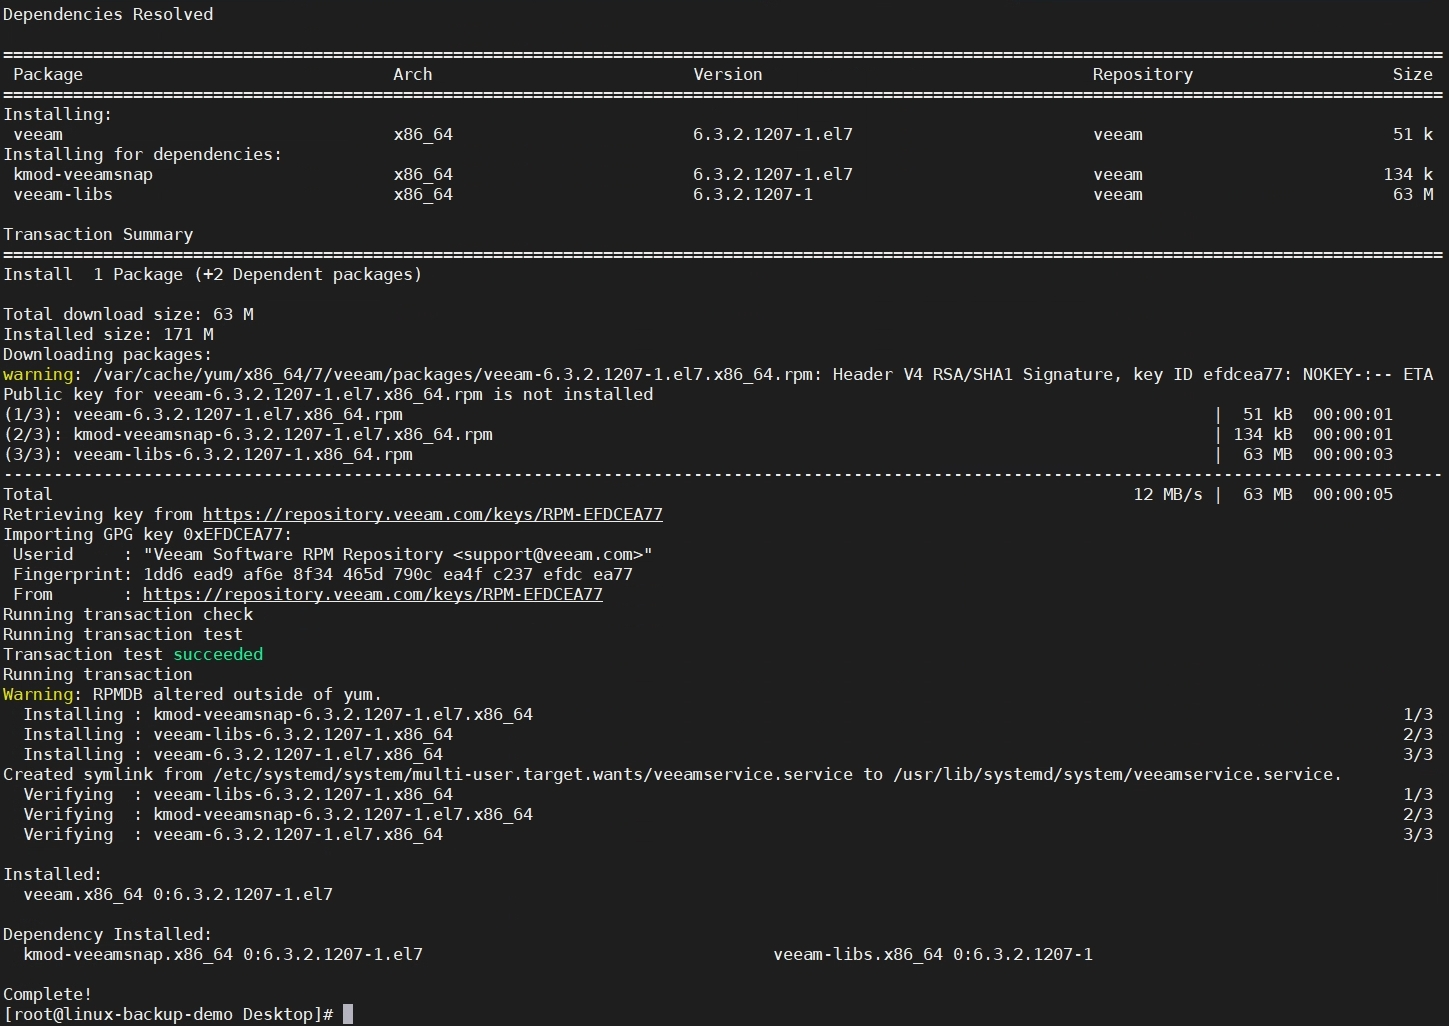The width and height of the screenshot is (1449, 1026).
Task: Click 'veeam' package name in the table
Action: [x=38, y=134]
